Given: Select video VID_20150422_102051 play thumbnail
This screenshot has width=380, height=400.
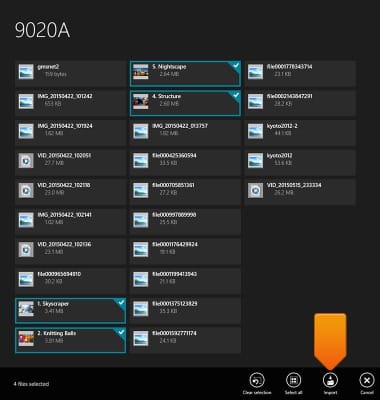Looking at the screenshot, I should pyautogui.click(x=26, y=161).
